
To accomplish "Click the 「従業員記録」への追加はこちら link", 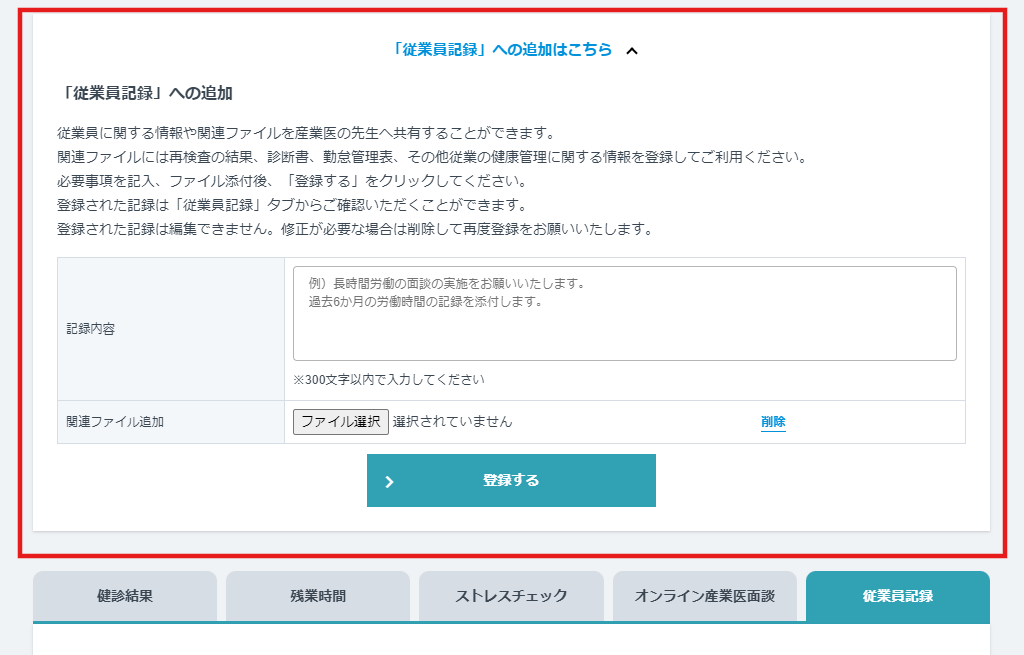I will click(501, 50).
